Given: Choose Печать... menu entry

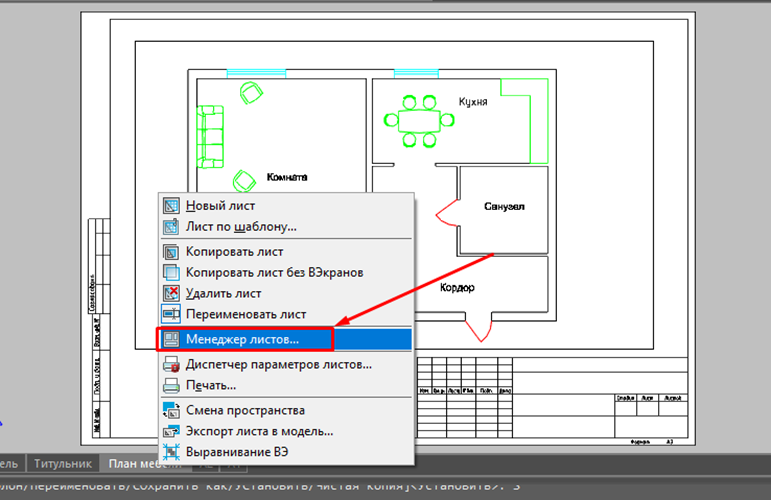Looking at the screenshot, I should pos(286,385).
